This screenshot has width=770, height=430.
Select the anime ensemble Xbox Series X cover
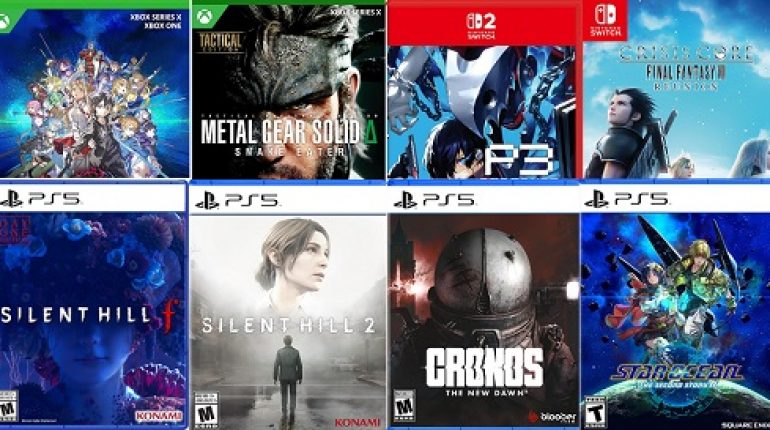click(94, 89)
